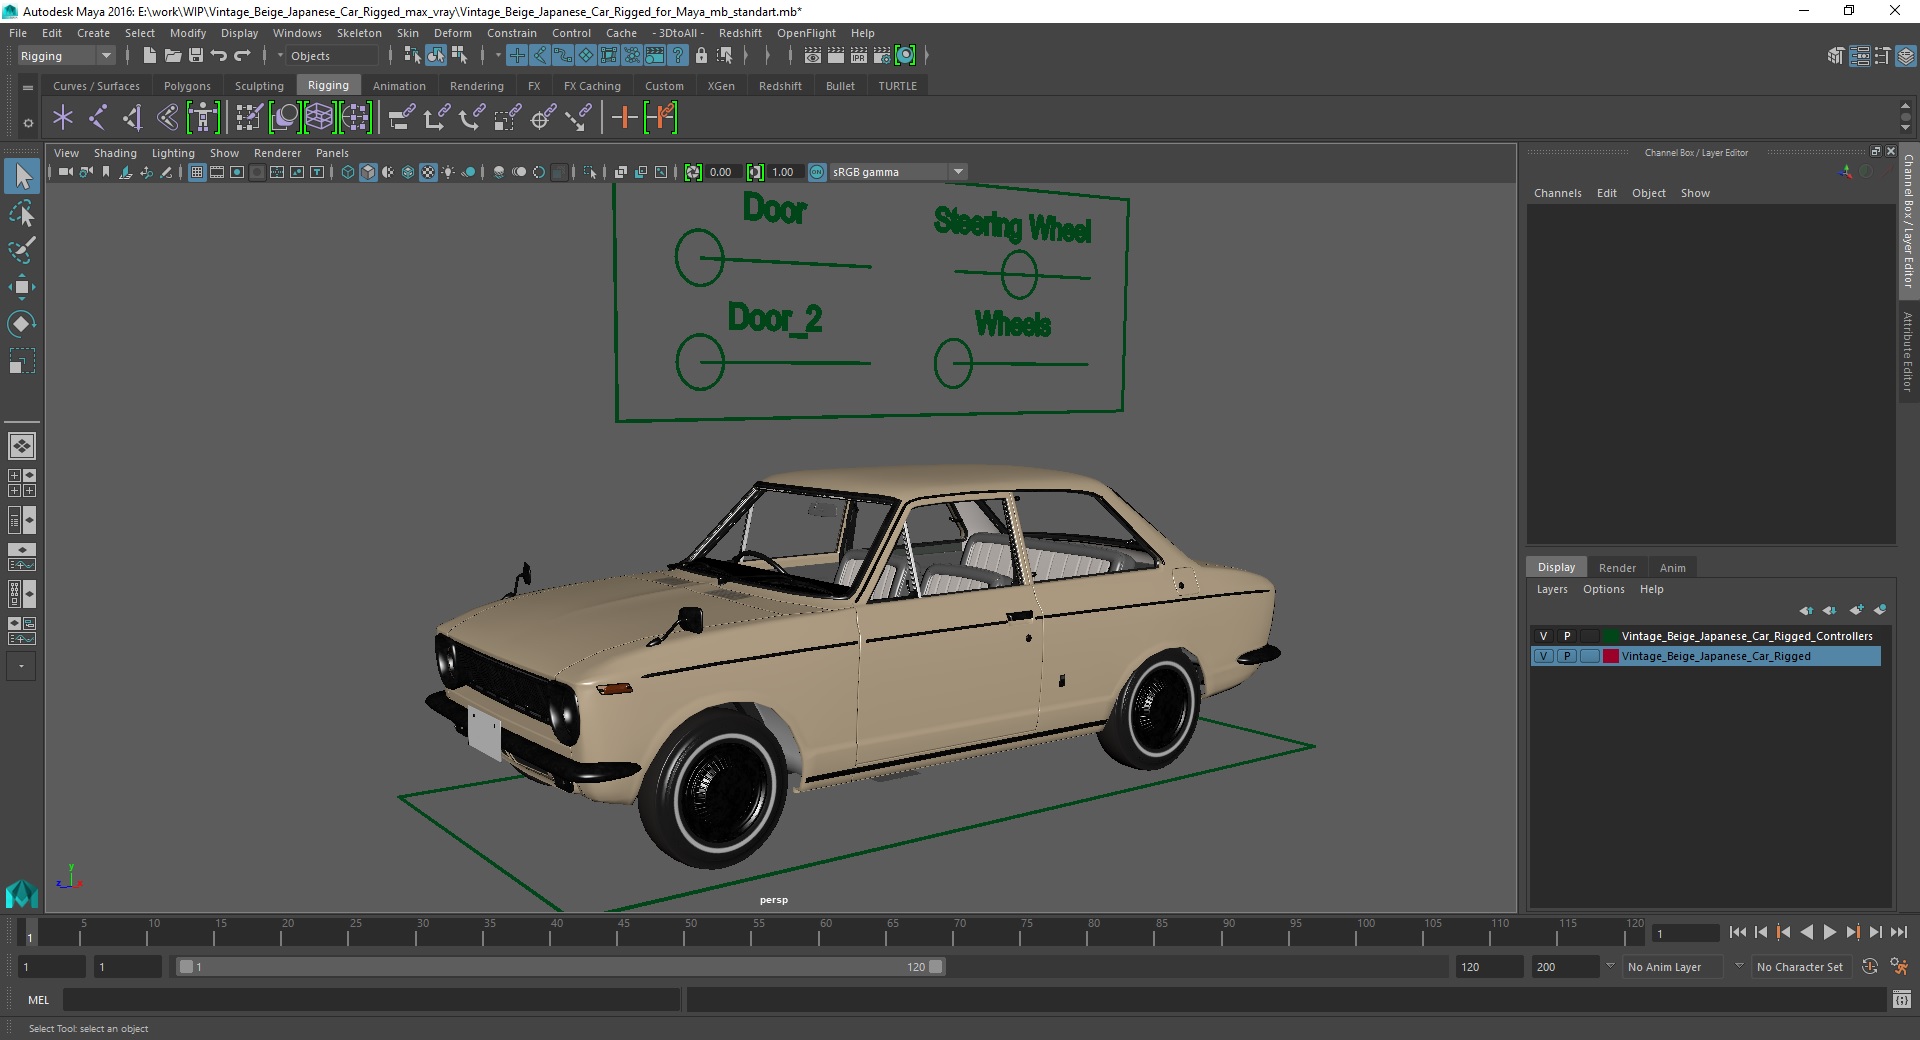Start IPR render from status line
The width and height of the screenshot is (1920, 1040).
(x=859, y=56)
